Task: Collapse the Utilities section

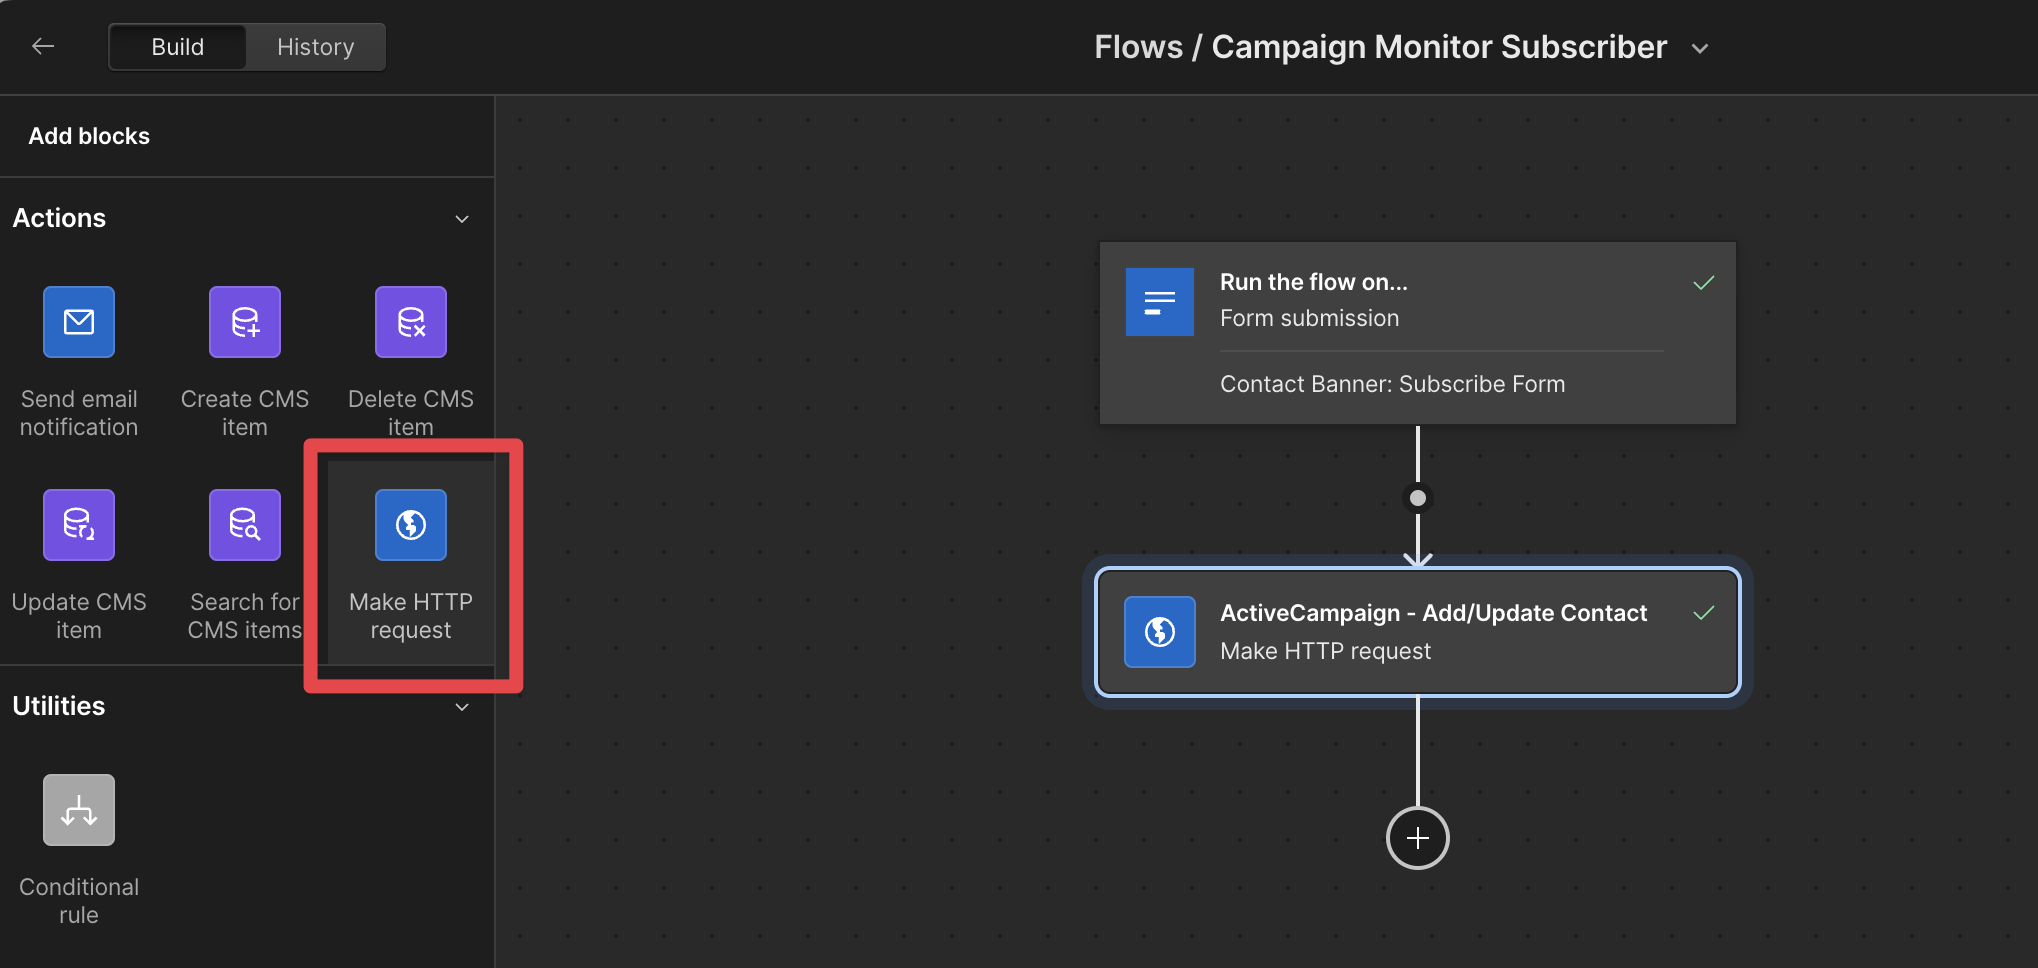Action: pos(462,707)
